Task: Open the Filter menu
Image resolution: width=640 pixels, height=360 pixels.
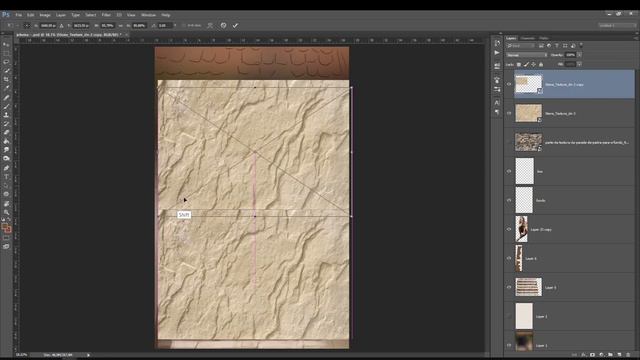Action: 106,15
